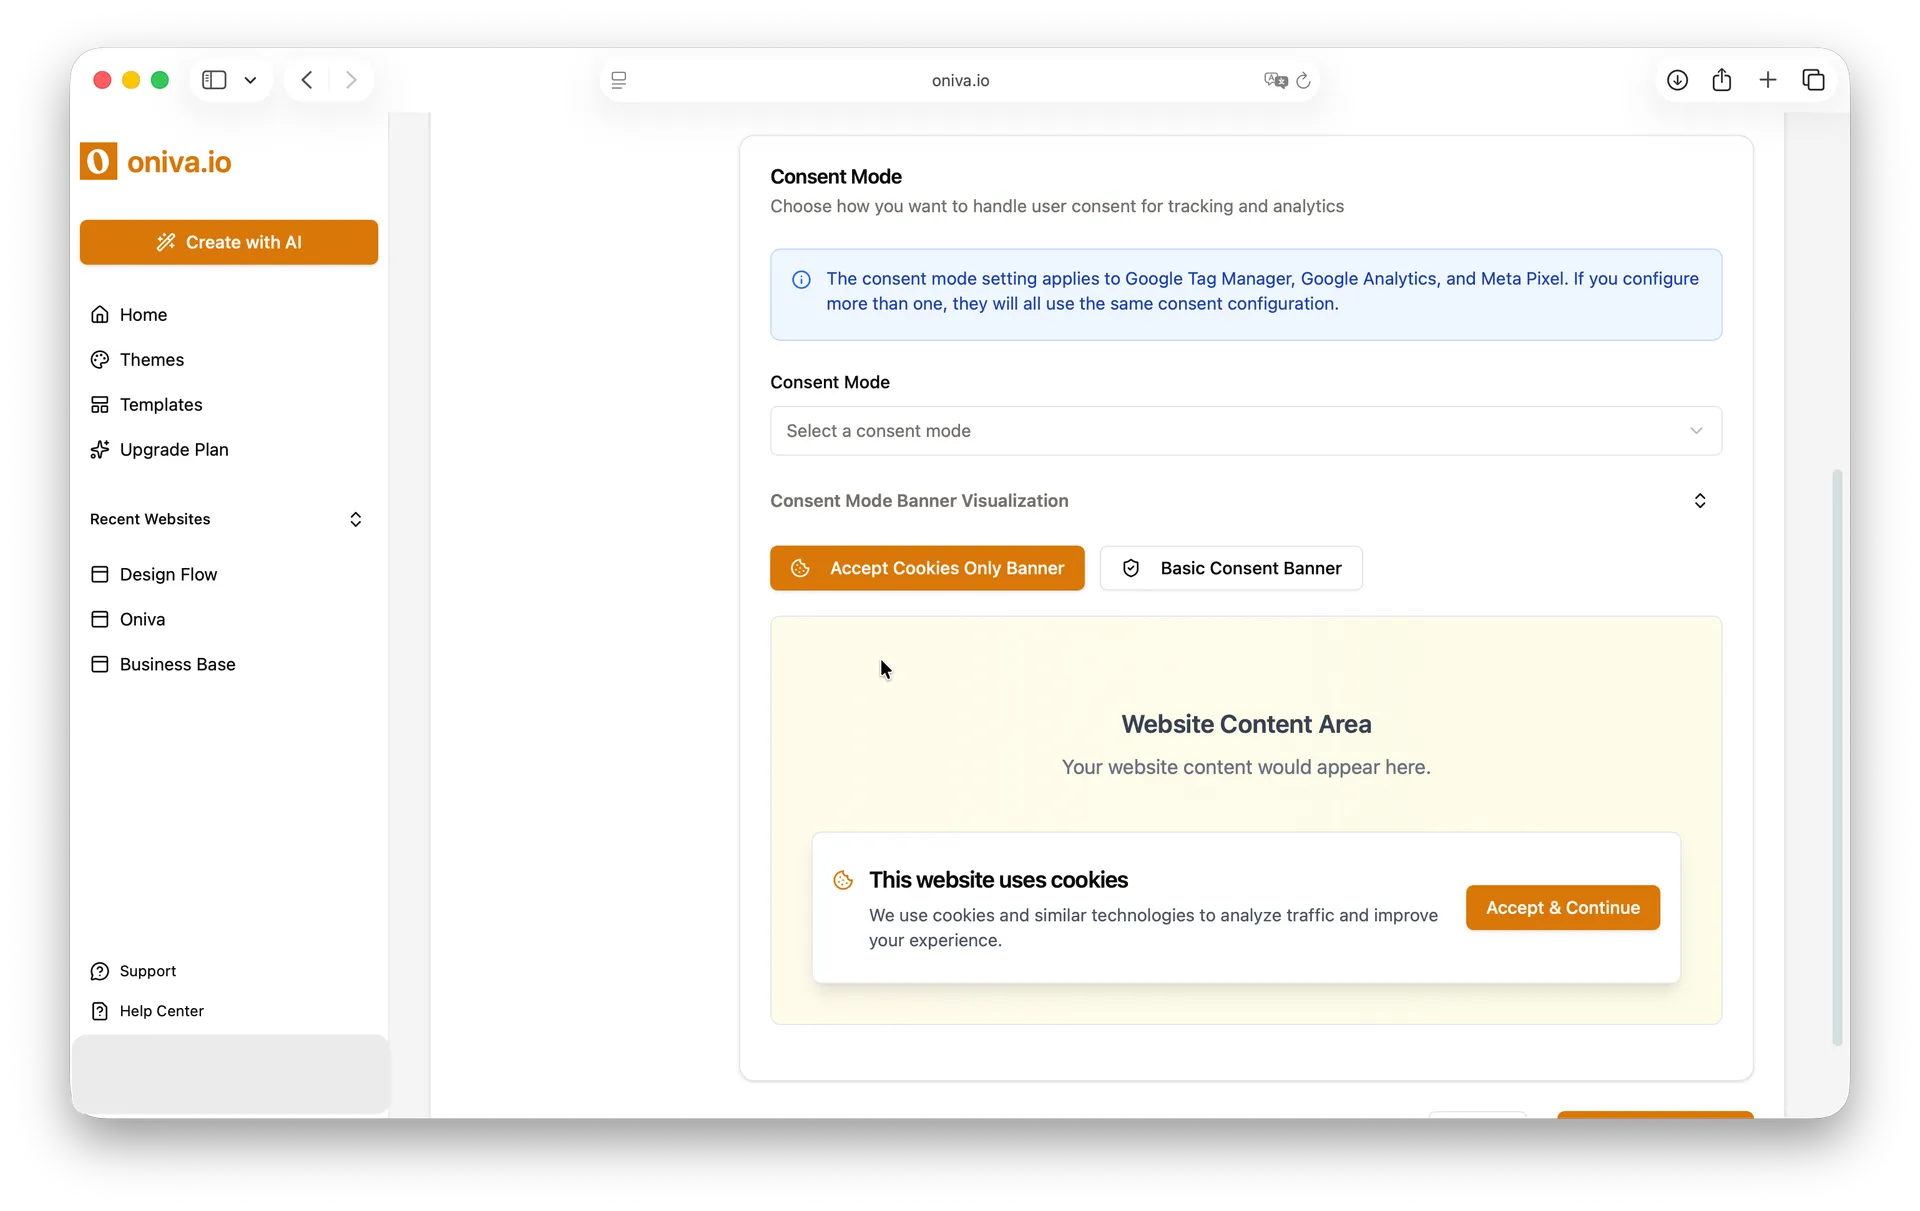Click the Upgrade Plan icon
The width and height of the screenshot is (1920, 1211).
coord(101,449)
